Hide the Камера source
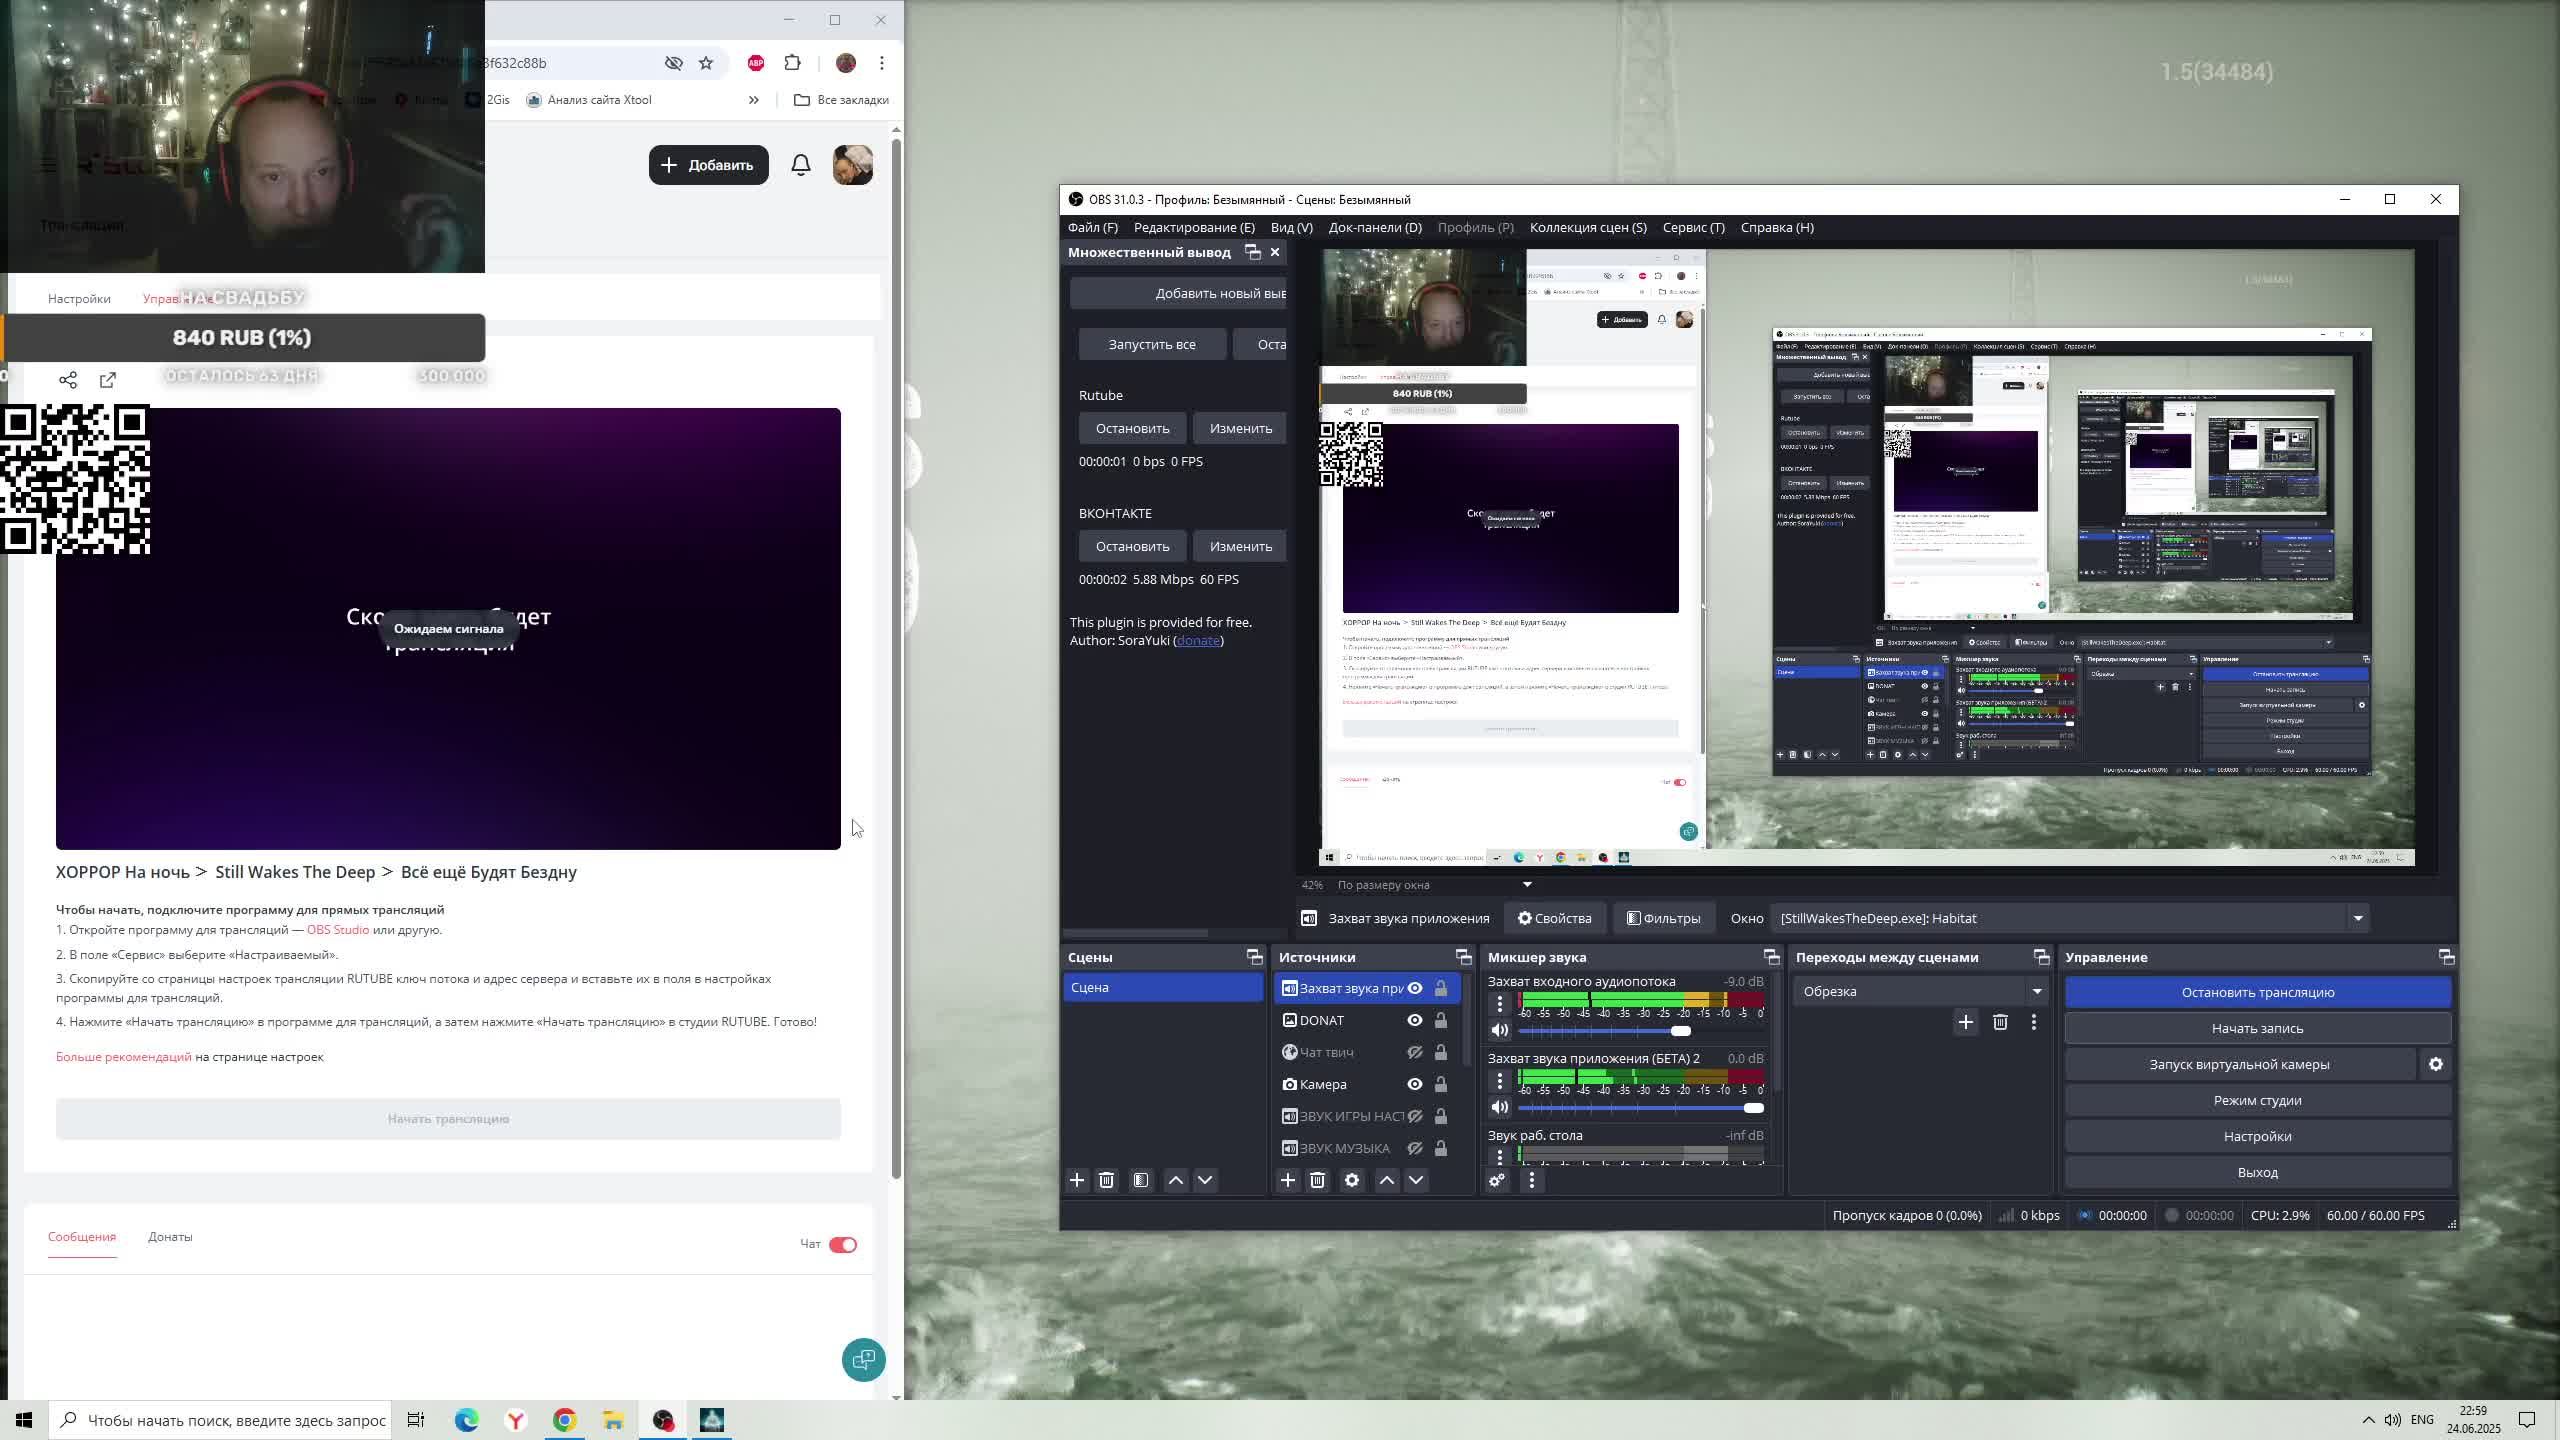 1415,1084
